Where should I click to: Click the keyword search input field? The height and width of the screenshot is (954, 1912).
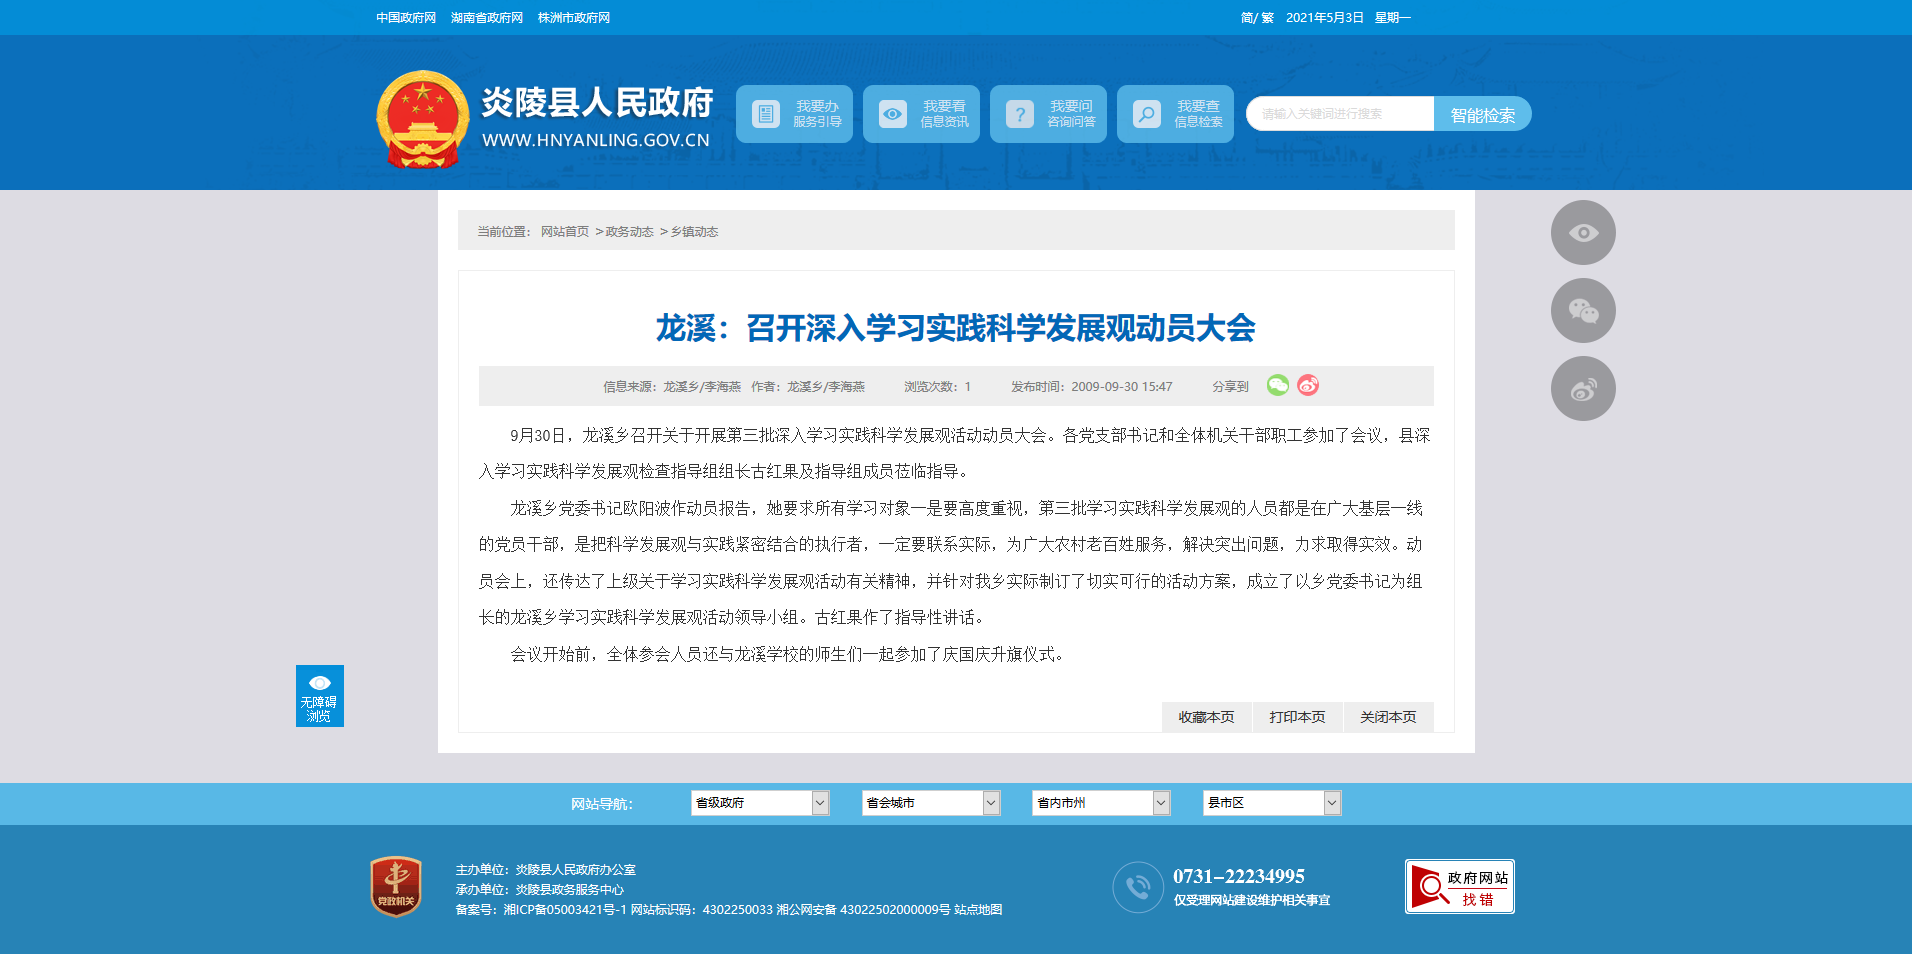coord(1340,114)
